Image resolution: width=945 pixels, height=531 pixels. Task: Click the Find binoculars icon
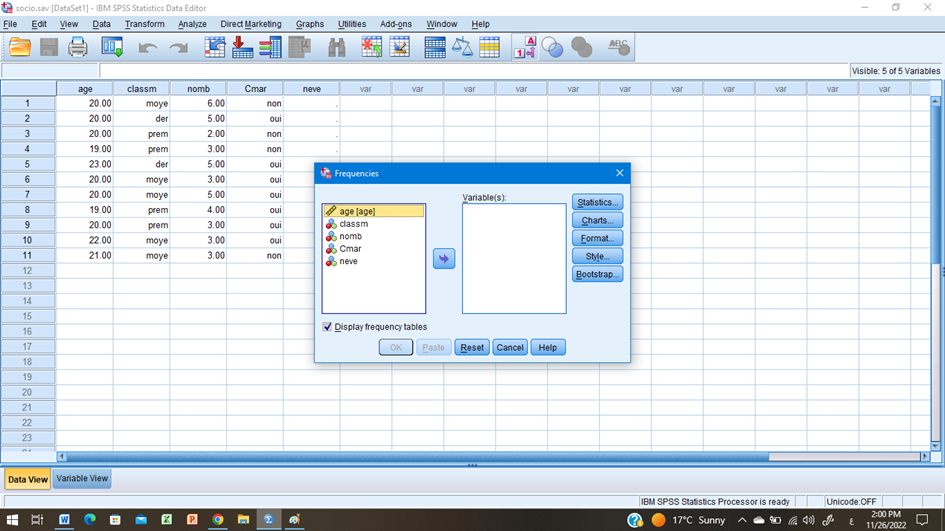(337, 47)
